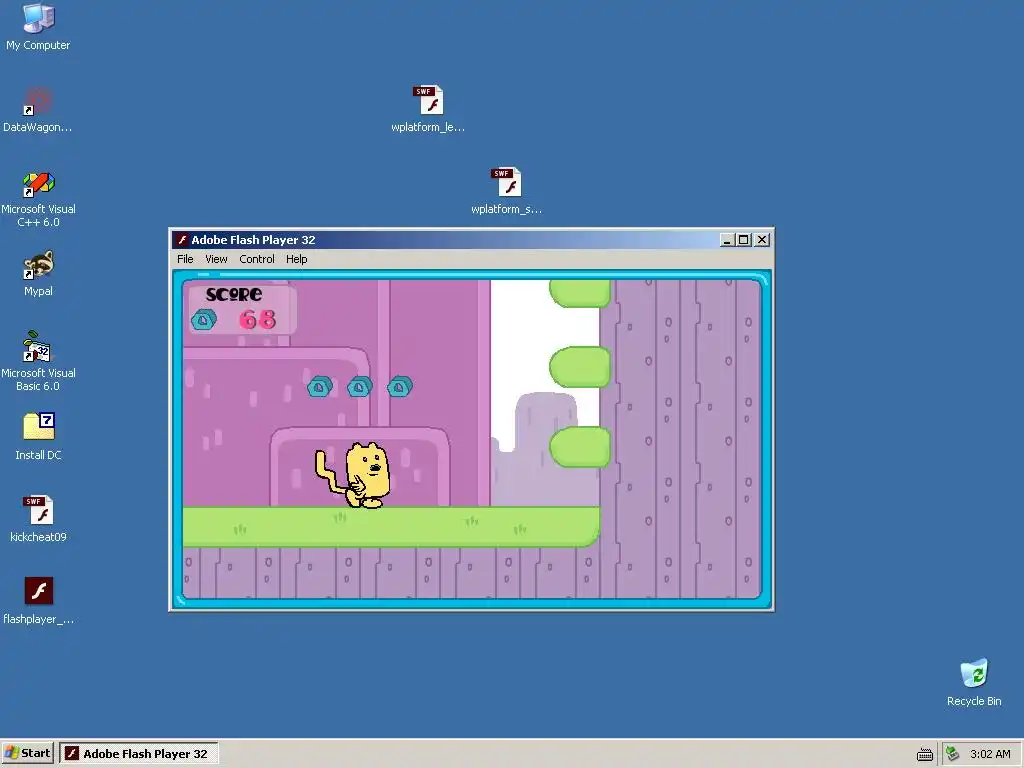
Task: Click the keyboard icon in the system tray
Action: [x=925, y=754]
